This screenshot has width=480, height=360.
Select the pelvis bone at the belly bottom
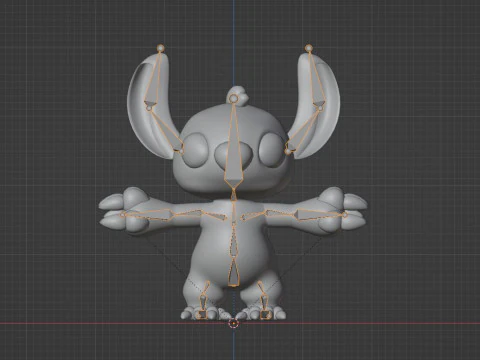click(234, 273)
